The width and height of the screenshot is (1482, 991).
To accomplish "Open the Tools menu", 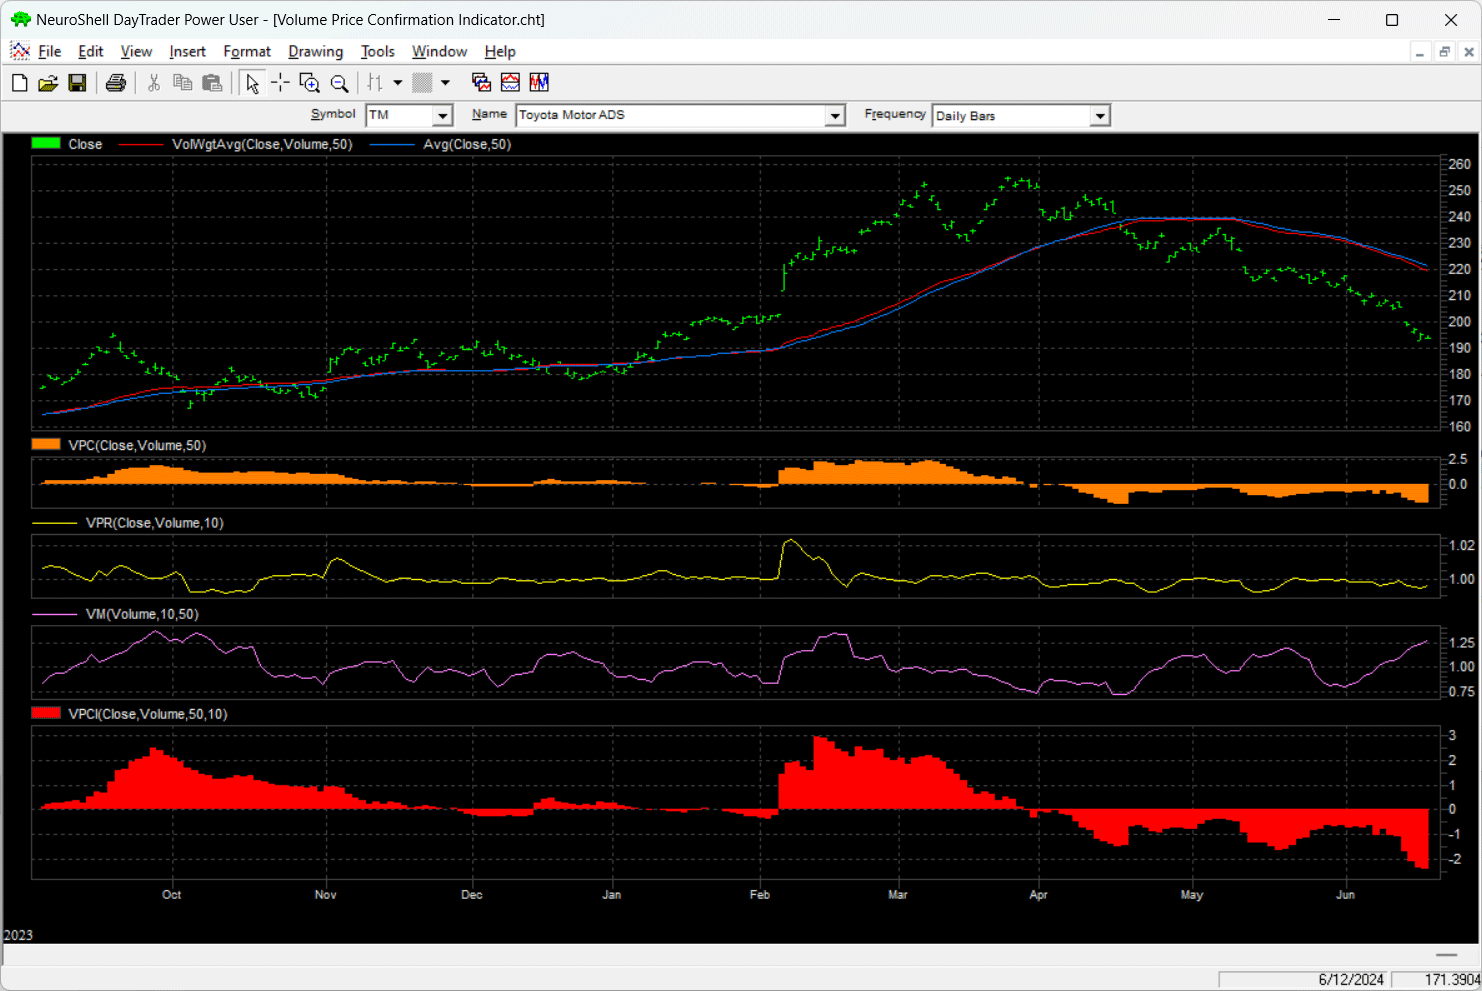I will [378, 52].
